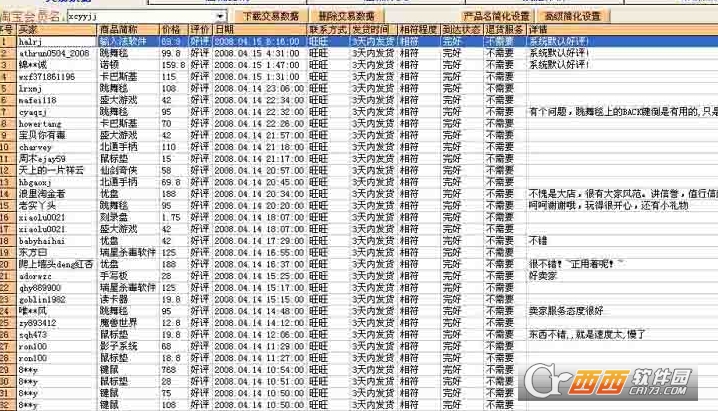This screenshot has width=718, height=411.
Task: Click buyer 天上的一片祥云
Action: tap(51, 170)
